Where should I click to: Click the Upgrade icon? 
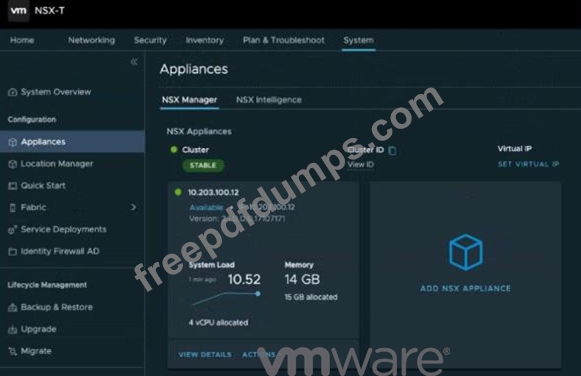pyautogui.click(x=13, y=329)
